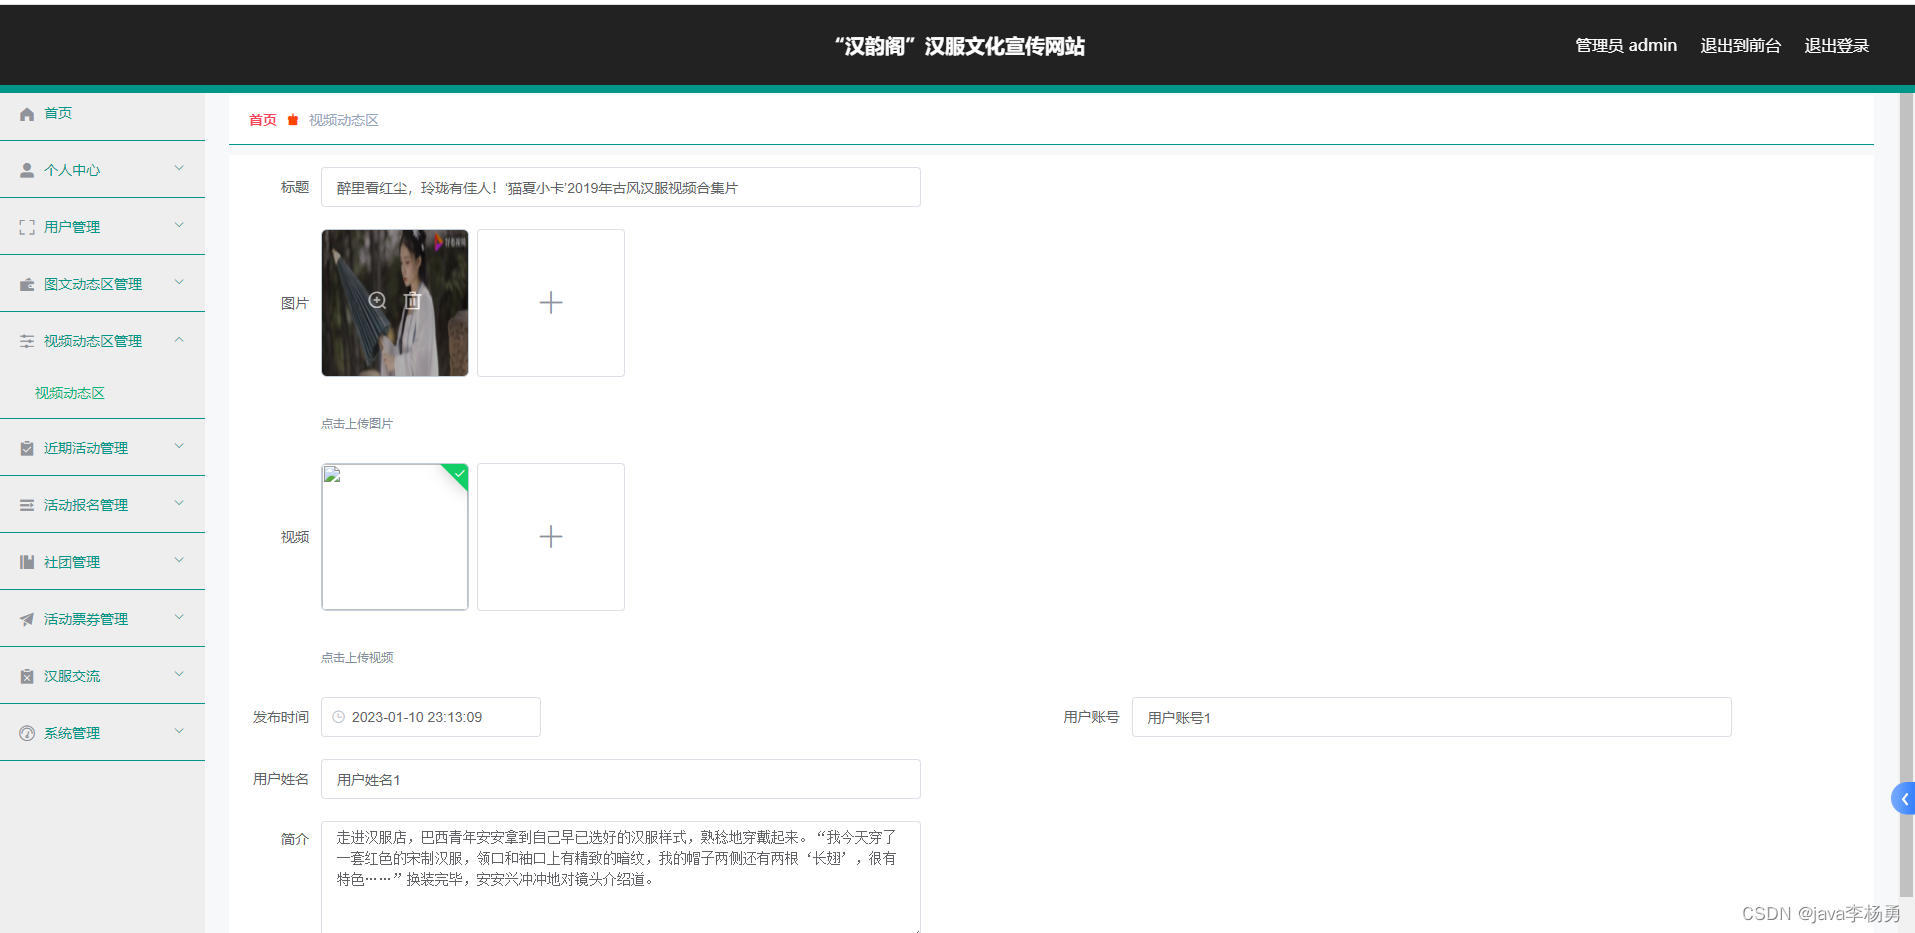The image size is (1915, 933).
Task: Open the 个人中心 menu
Action: [102, 171]
